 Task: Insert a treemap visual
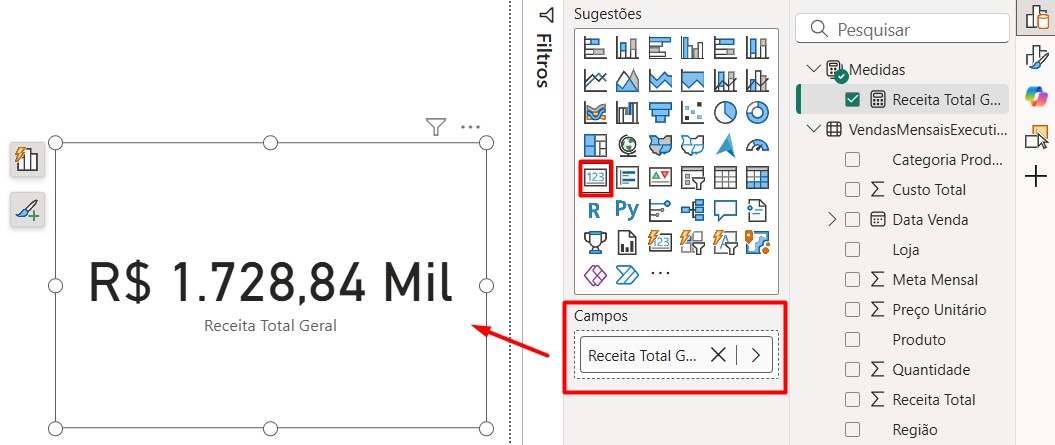(x=595, y=145)
